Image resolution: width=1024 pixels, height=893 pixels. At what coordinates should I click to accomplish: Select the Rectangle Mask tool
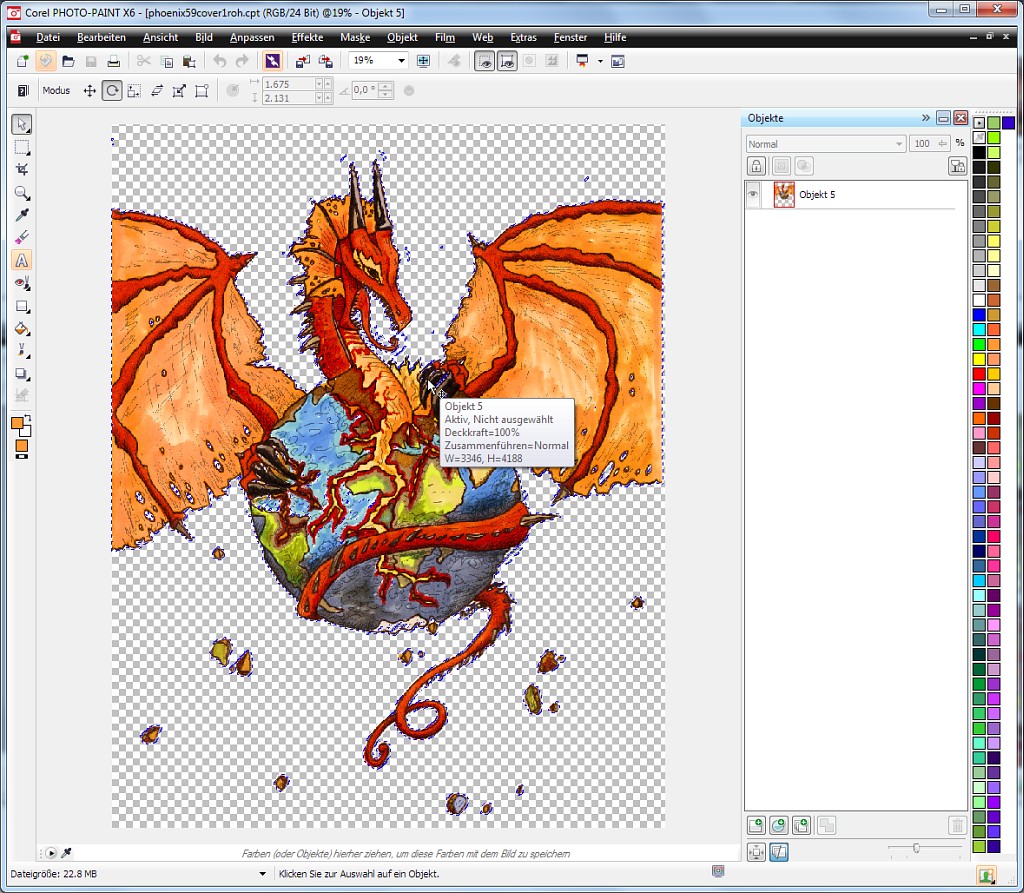22,148
